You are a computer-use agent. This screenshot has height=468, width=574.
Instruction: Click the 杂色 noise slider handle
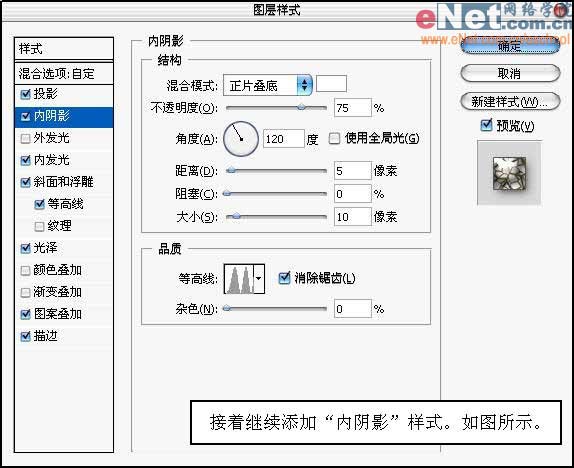point(227,308)
